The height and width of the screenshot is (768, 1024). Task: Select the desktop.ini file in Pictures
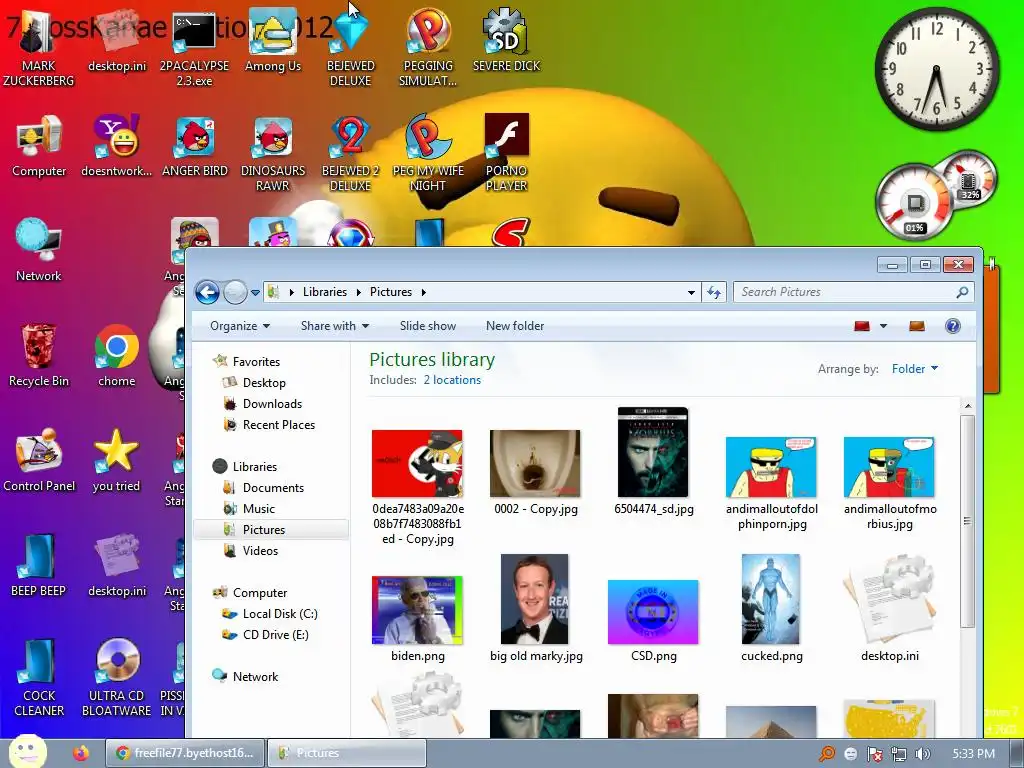[889, 608]
